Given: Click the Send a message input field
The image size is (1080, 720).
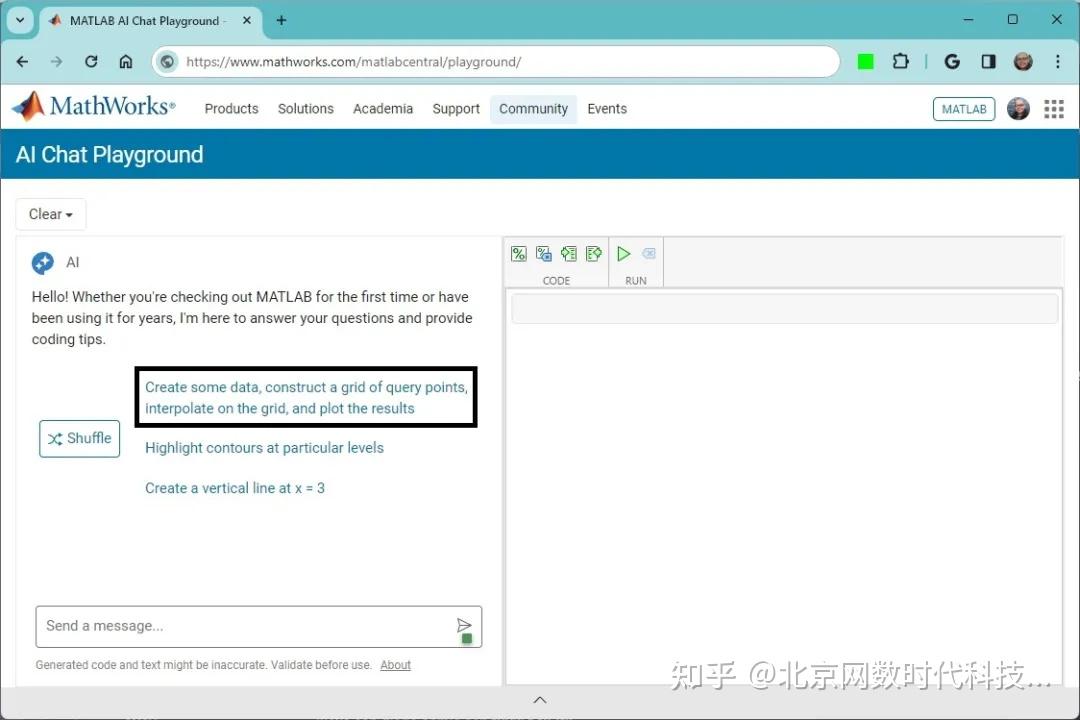Looking at the screenshot, I should pyautogui.click(x=240, y=626).
